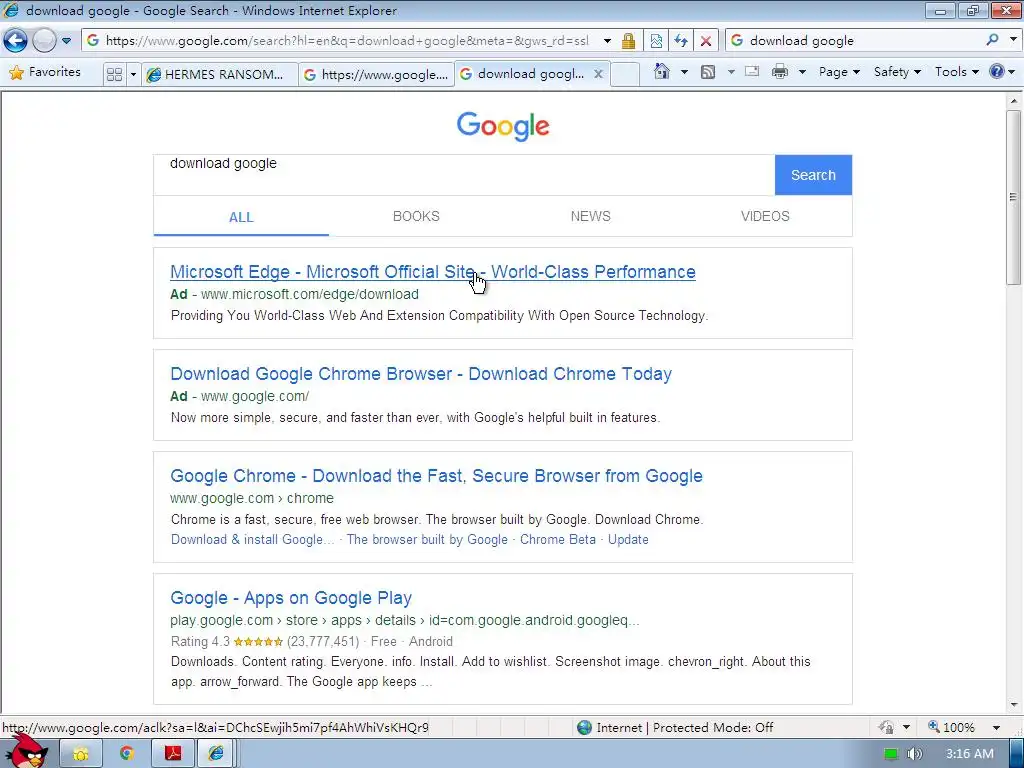Viewport: 1024px width, 768px height.
Task: Click the vertical scrollbar down arrow
Action: click(1014, 705)
